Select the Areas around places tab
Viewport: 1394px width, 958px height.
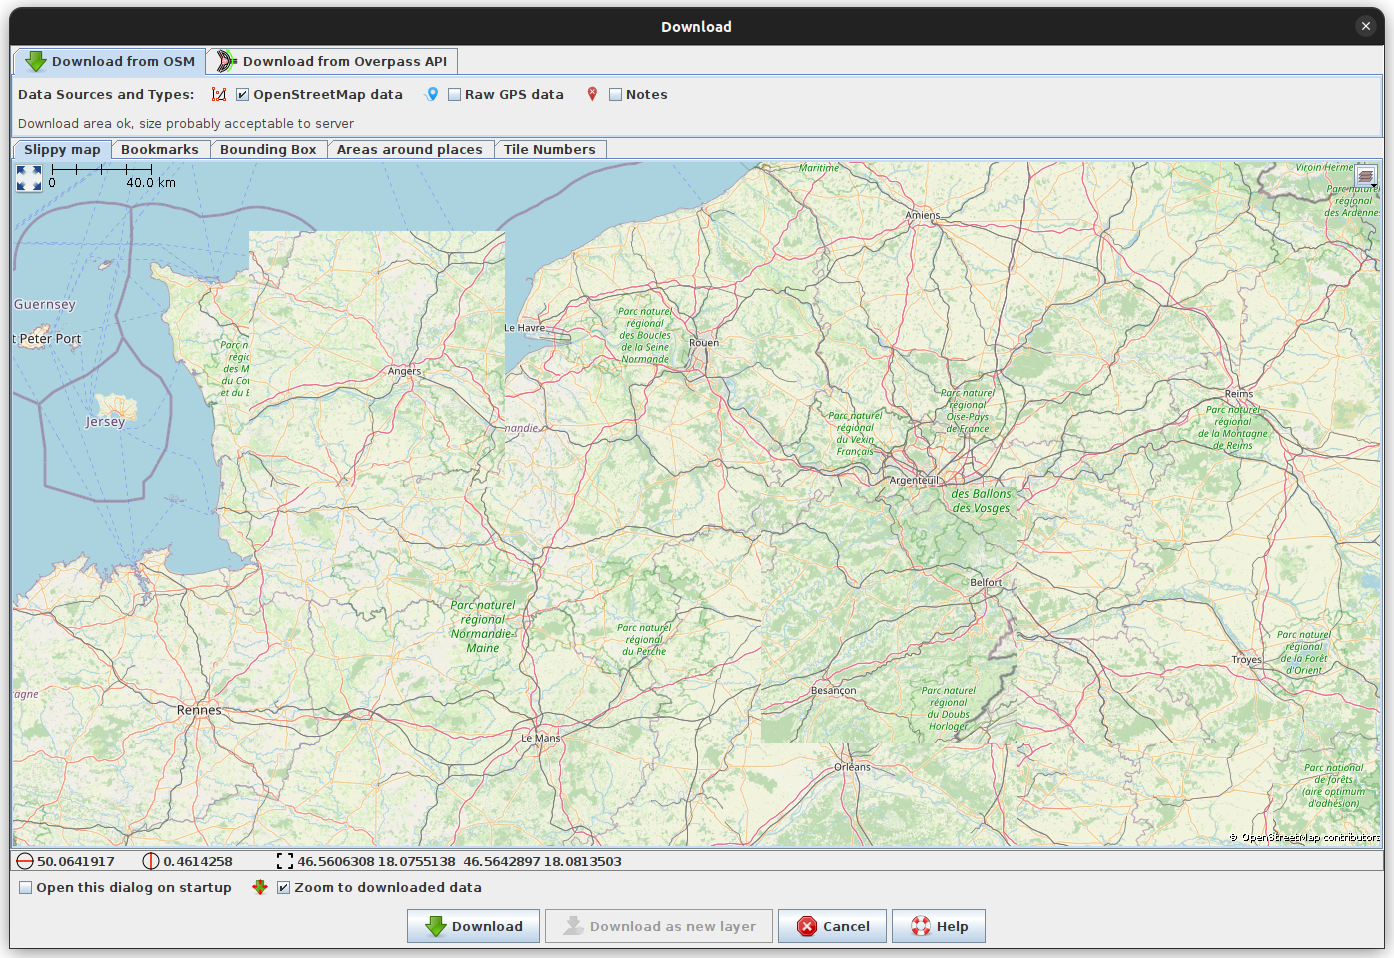pos(409,149)
